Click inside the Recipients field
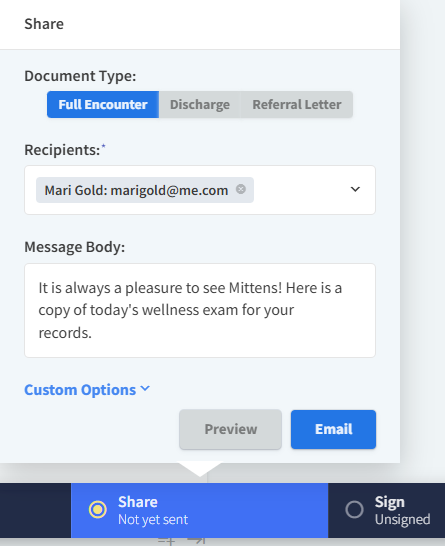The height and width of the screenshot is (546, 445). coord(200,190)
